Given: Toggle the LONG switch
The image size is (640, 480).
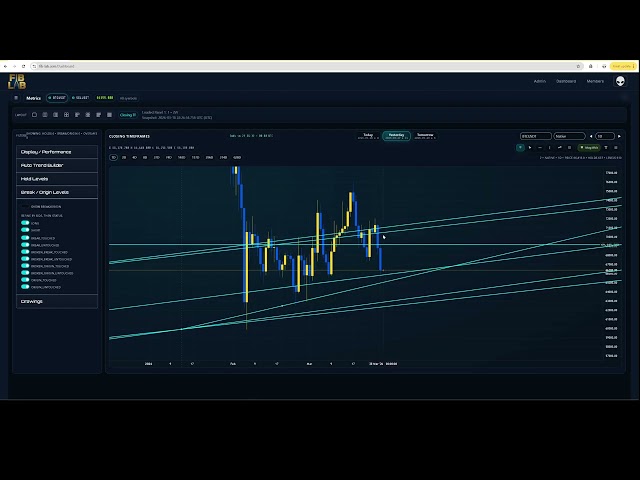Looking at the screenshot, I should (25, 223).
